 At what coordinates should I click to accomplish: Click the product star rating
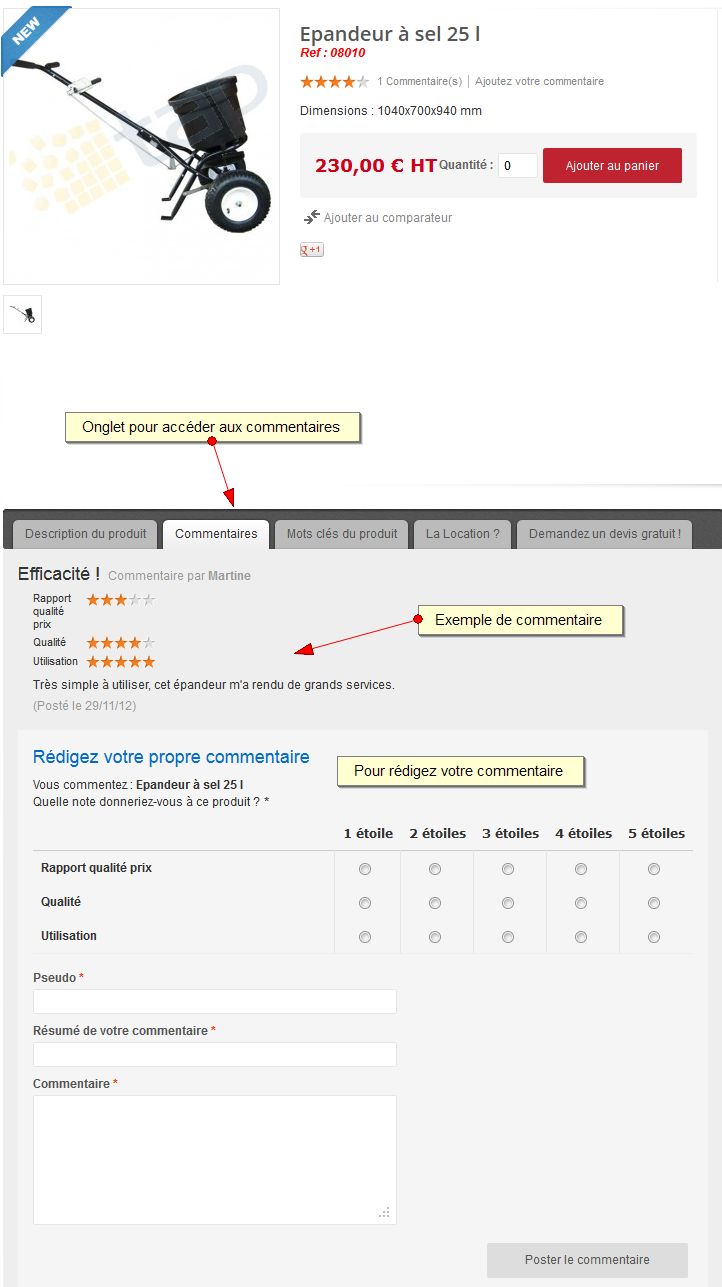pos(335,82)
